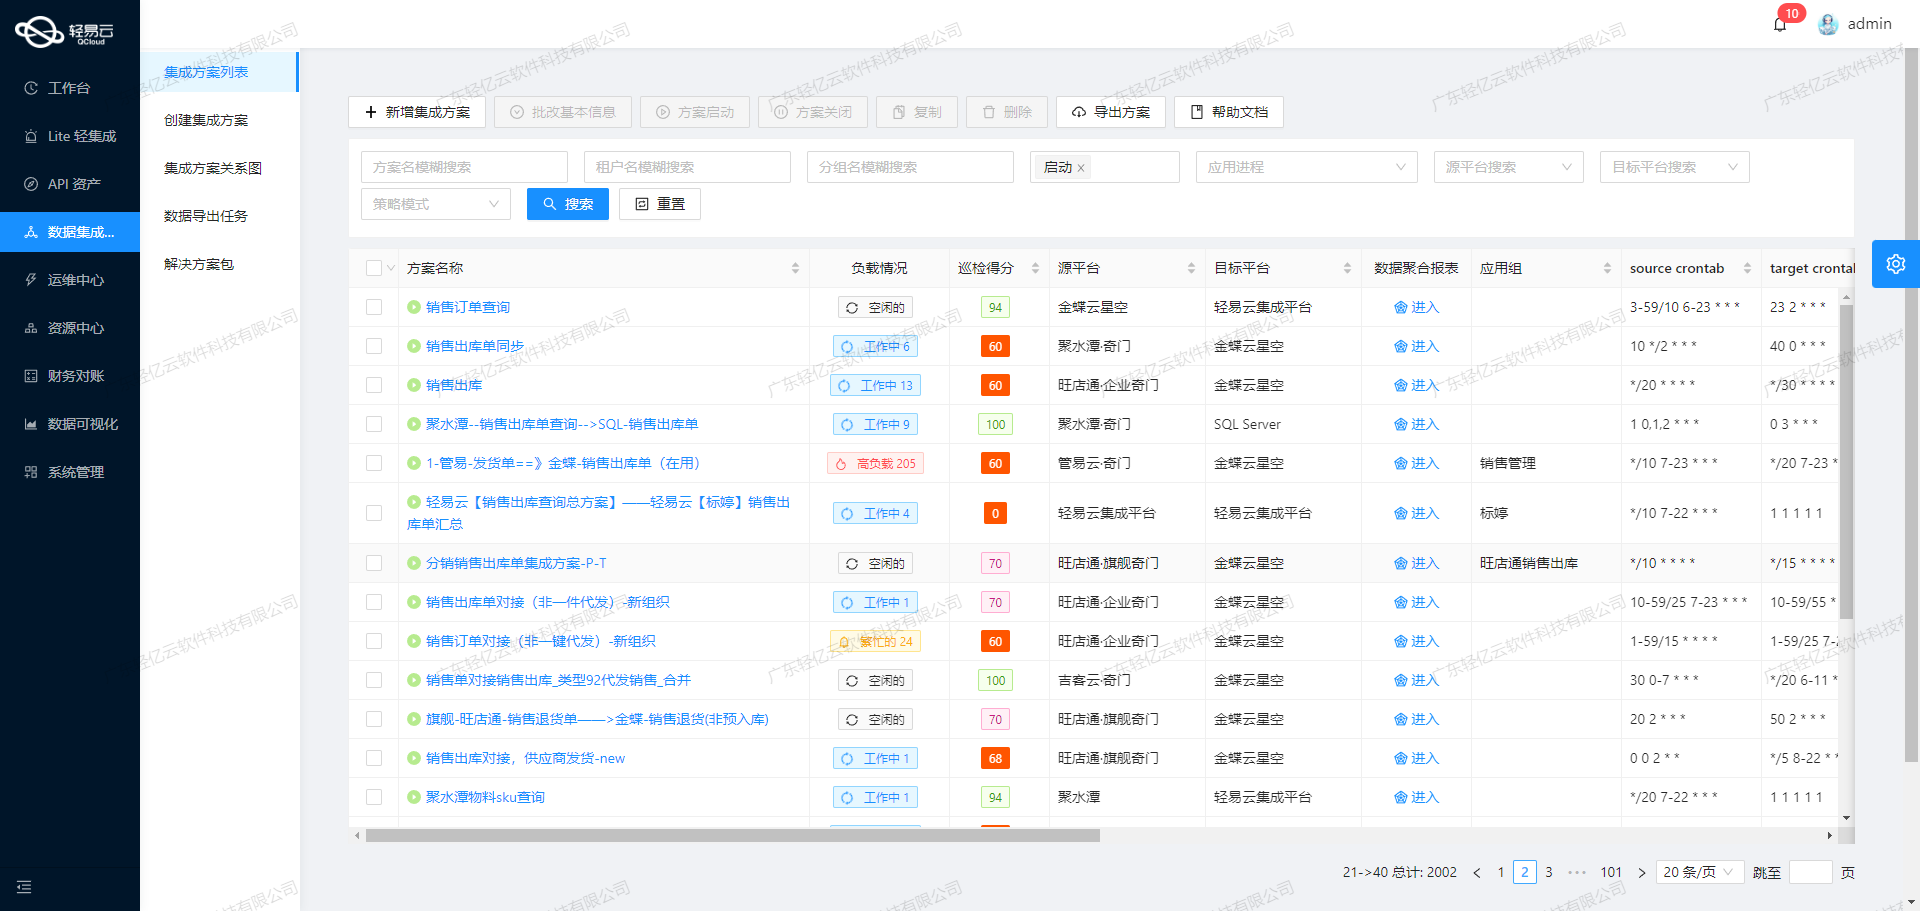This screenshot has width=1920, height=911.
Task: Click 繁忙的 24 load badge
Action: (x=875, y=642)
